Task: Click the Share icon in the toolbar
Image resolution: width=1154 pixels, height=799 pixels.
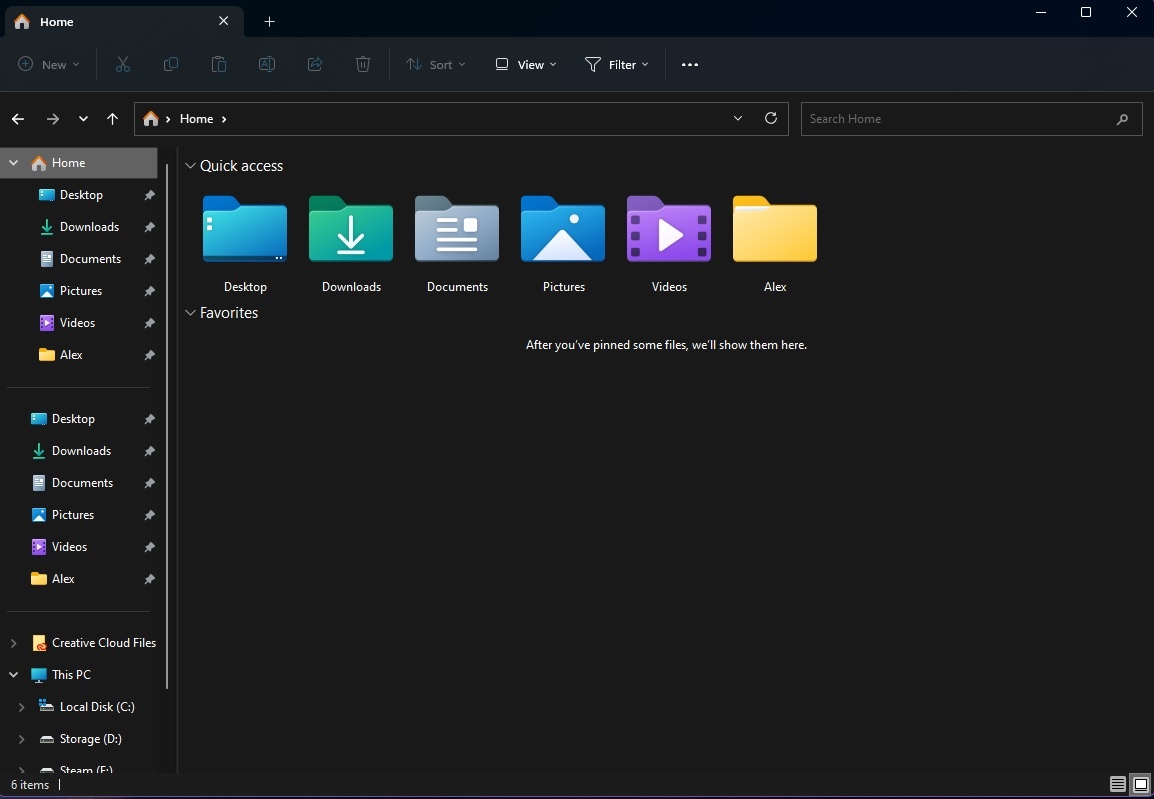Action: click(x=314, y=64)
